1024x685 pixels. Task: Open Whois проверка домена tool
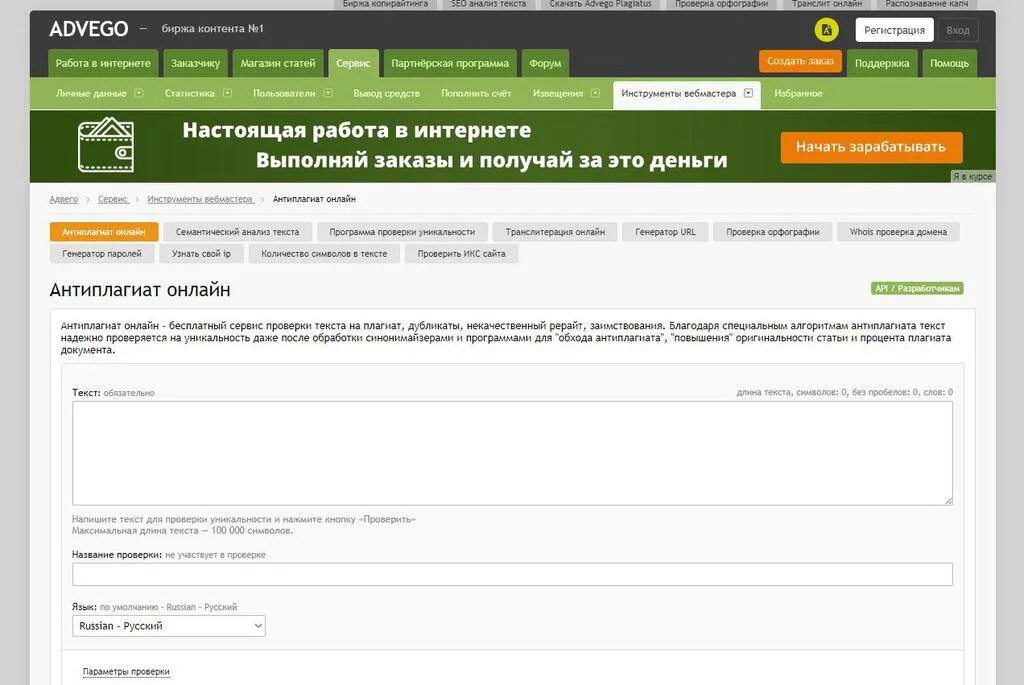898,232
